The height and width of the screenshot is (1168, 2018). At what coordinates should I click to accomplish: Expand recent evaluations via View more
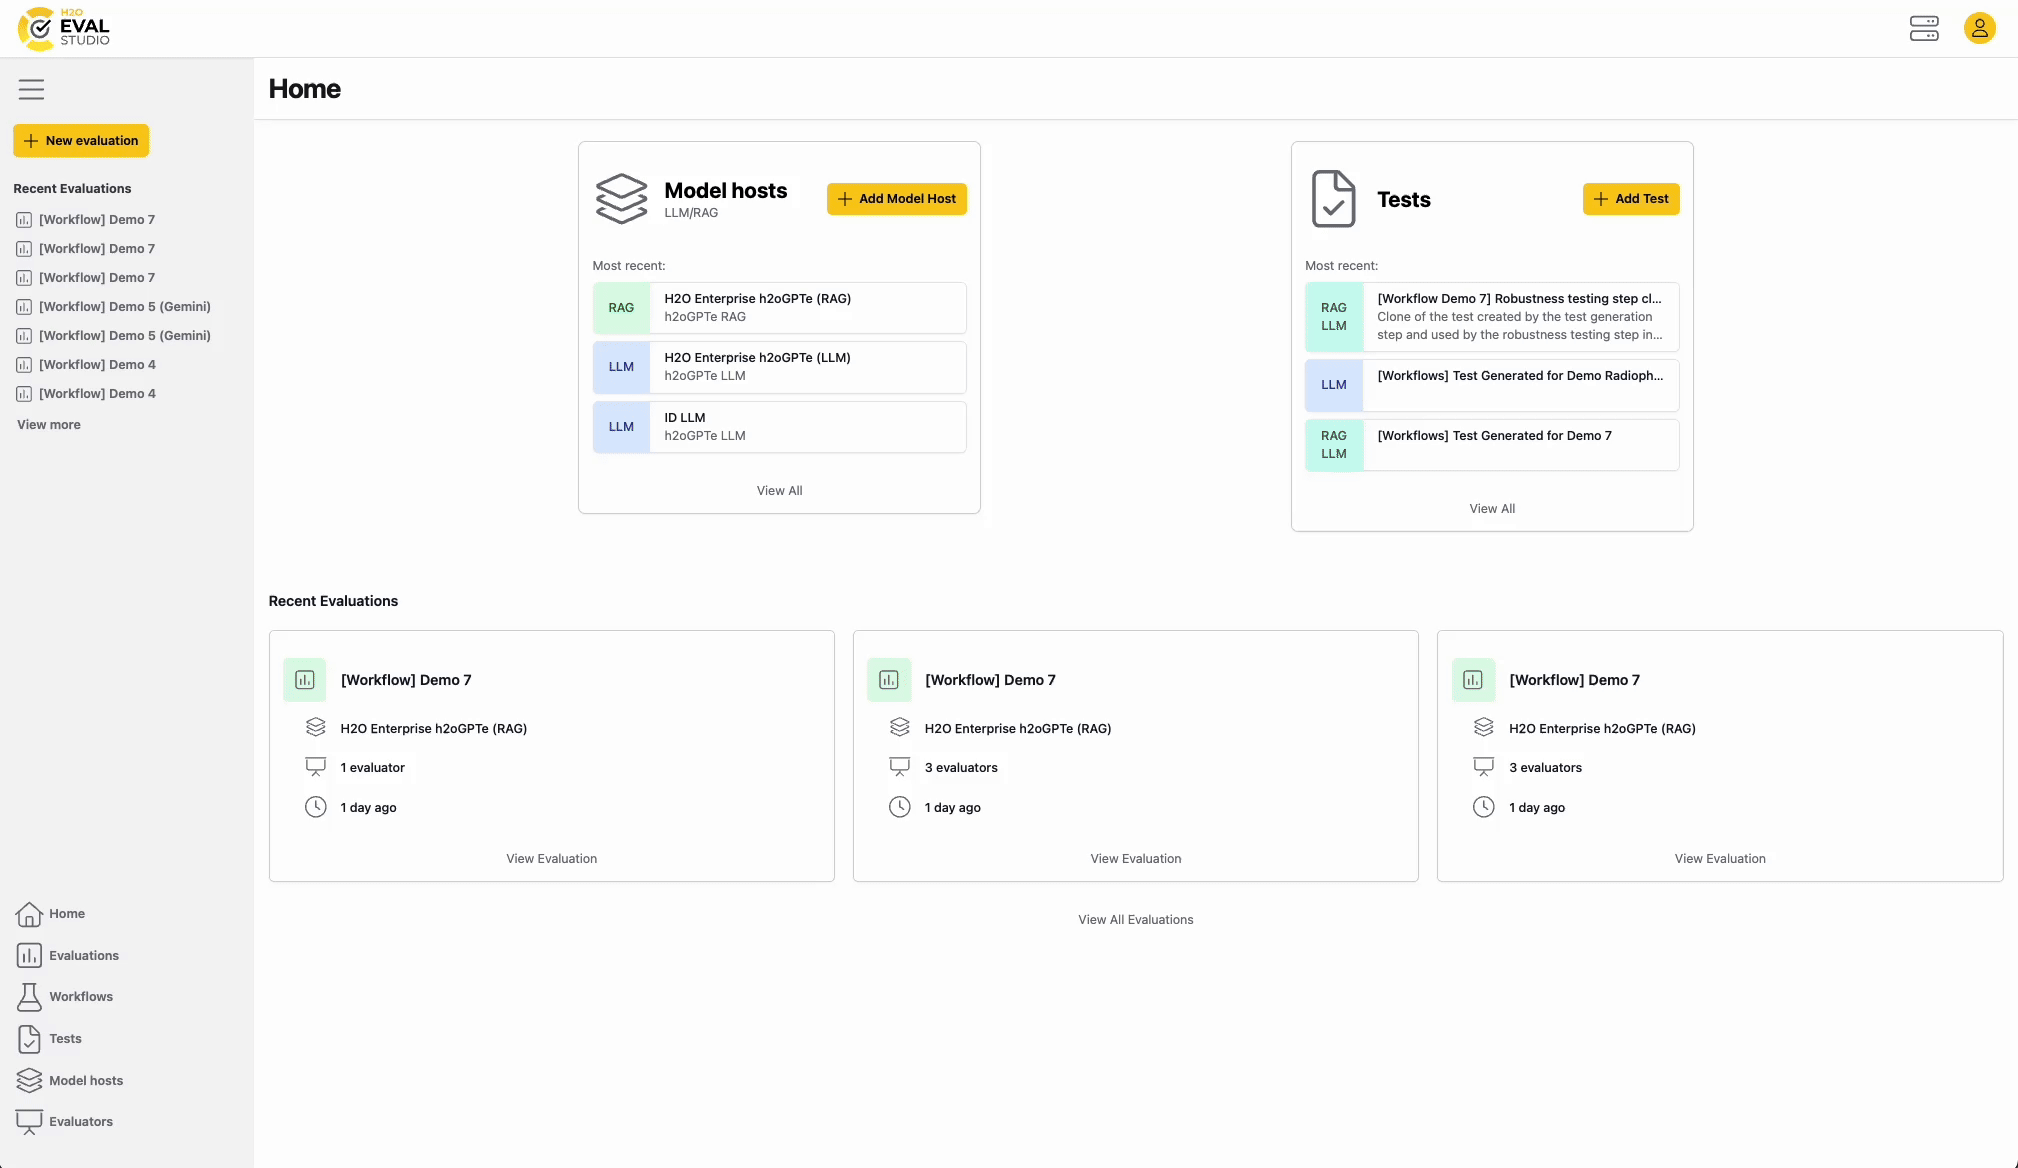coord(48,424)
